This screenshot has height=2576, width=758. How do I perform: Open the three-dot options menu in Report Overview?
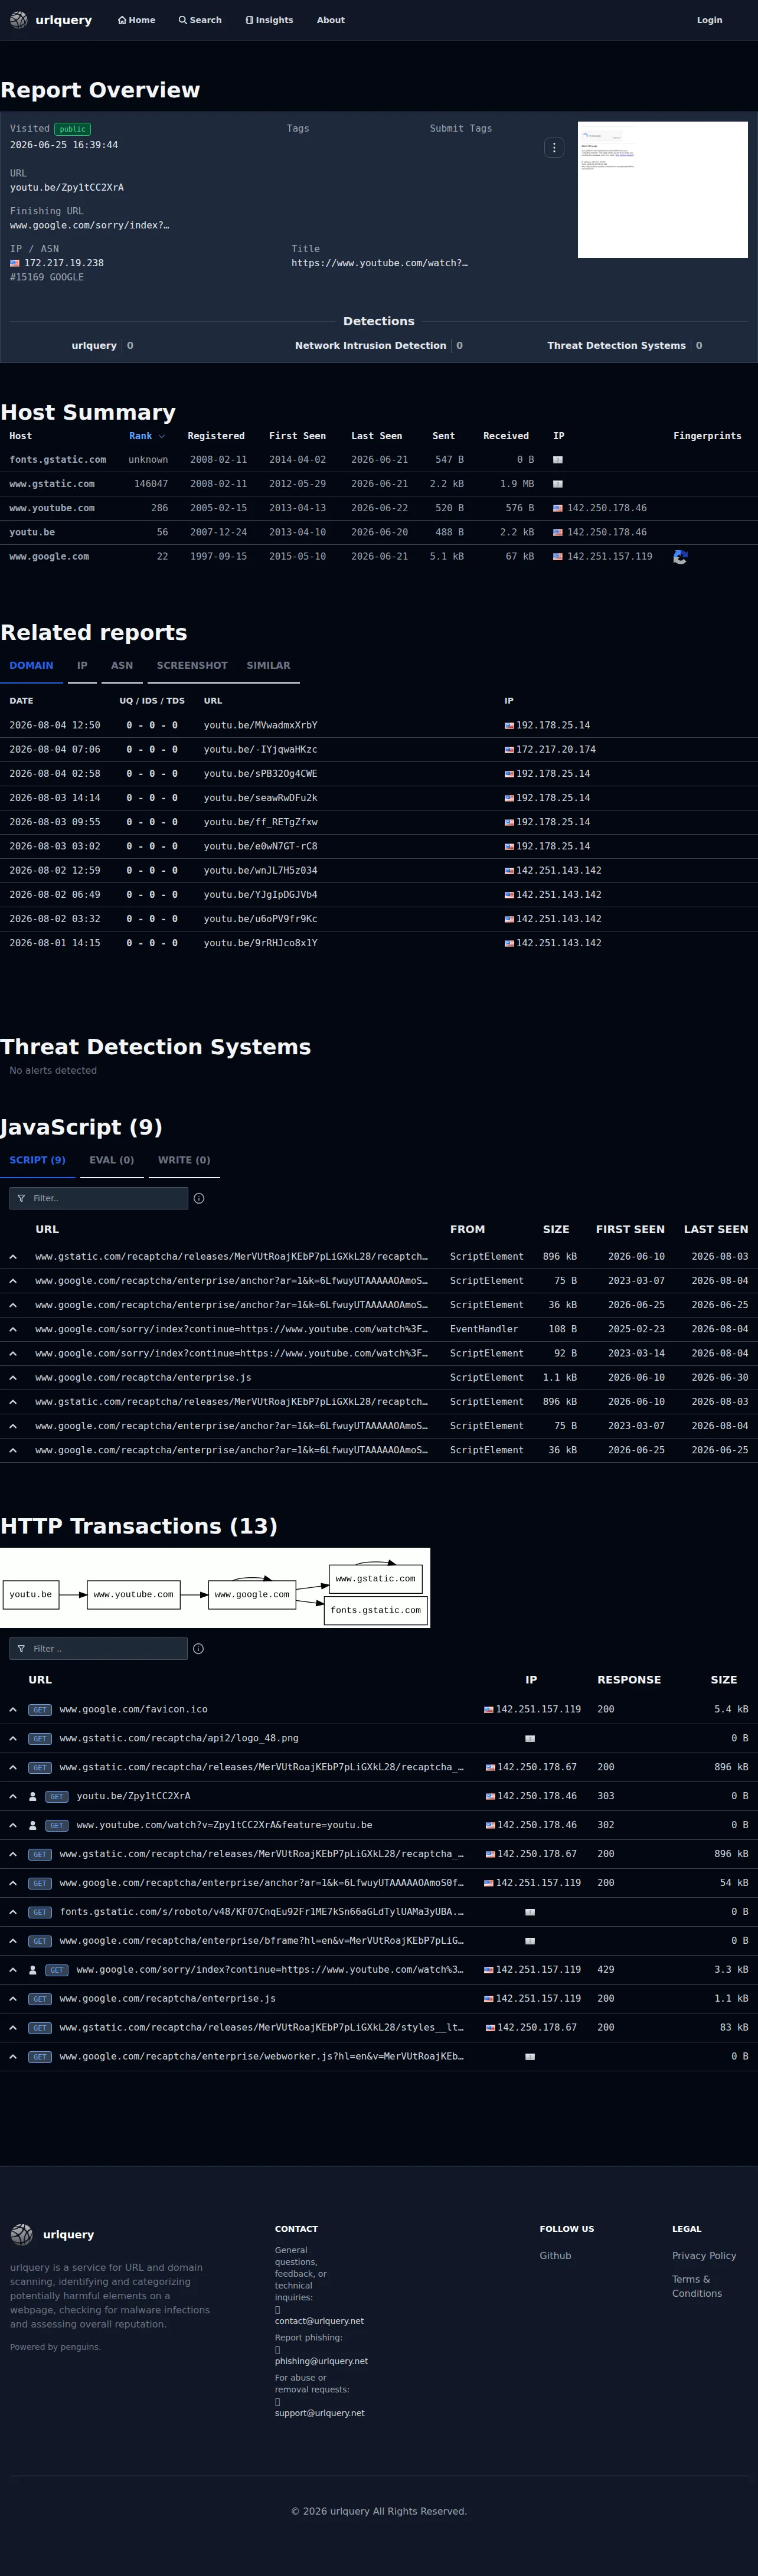(x=554, y=147)
